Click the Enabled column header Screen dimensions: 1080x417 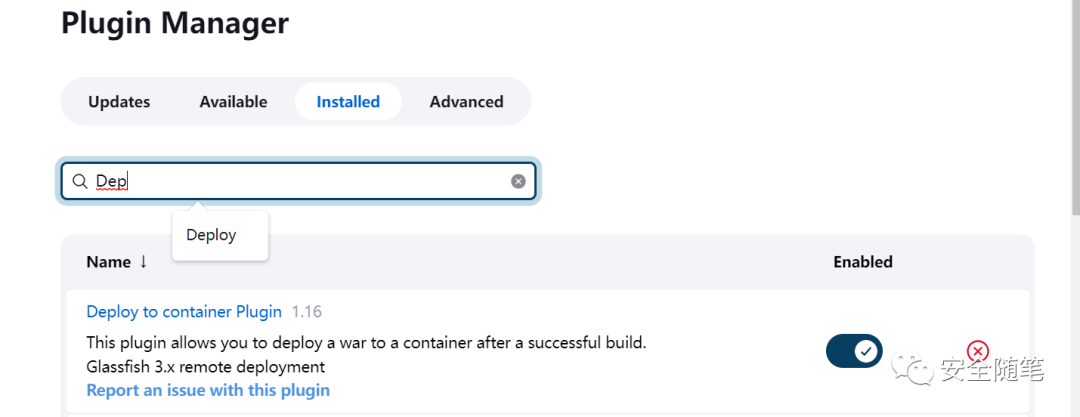(x=863, y=262)
